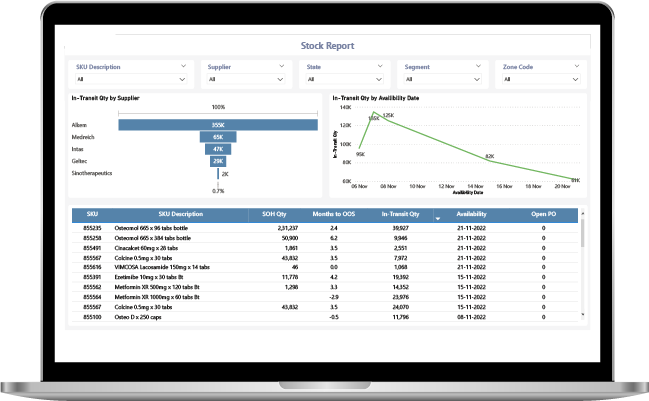Click the Medreich supplier label
This screenshot has height=401, width=649.
(83, 137)
